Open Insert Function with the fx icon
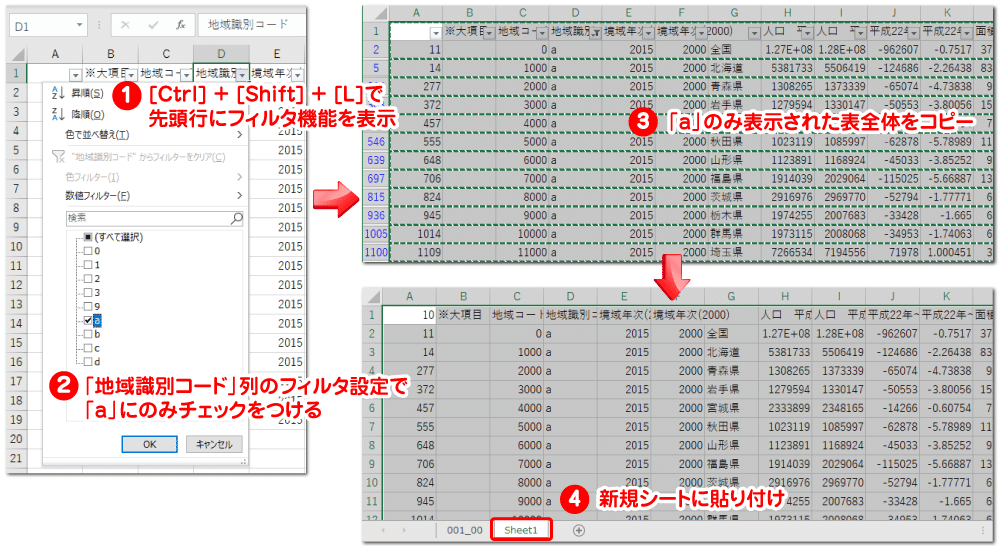Viewport: 1000px width, 546px height. 180,25
